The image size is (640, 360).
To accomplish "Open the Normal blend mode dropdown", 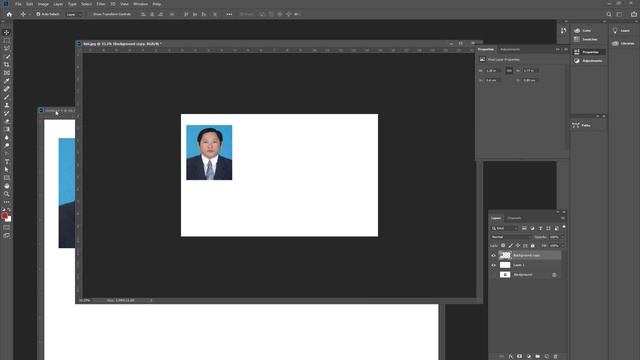I will (x=511, y=237).
